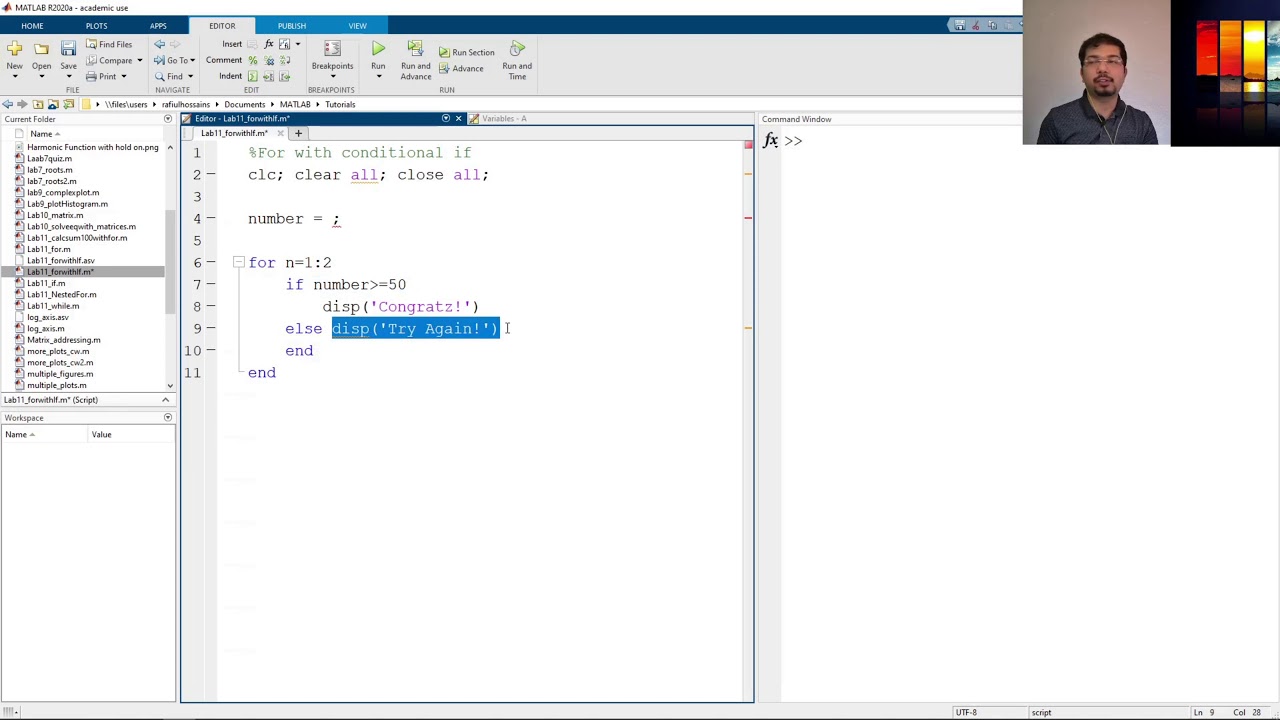
Task: Click the quick access cut scissors icon
Action: click(x=975, y=25)
